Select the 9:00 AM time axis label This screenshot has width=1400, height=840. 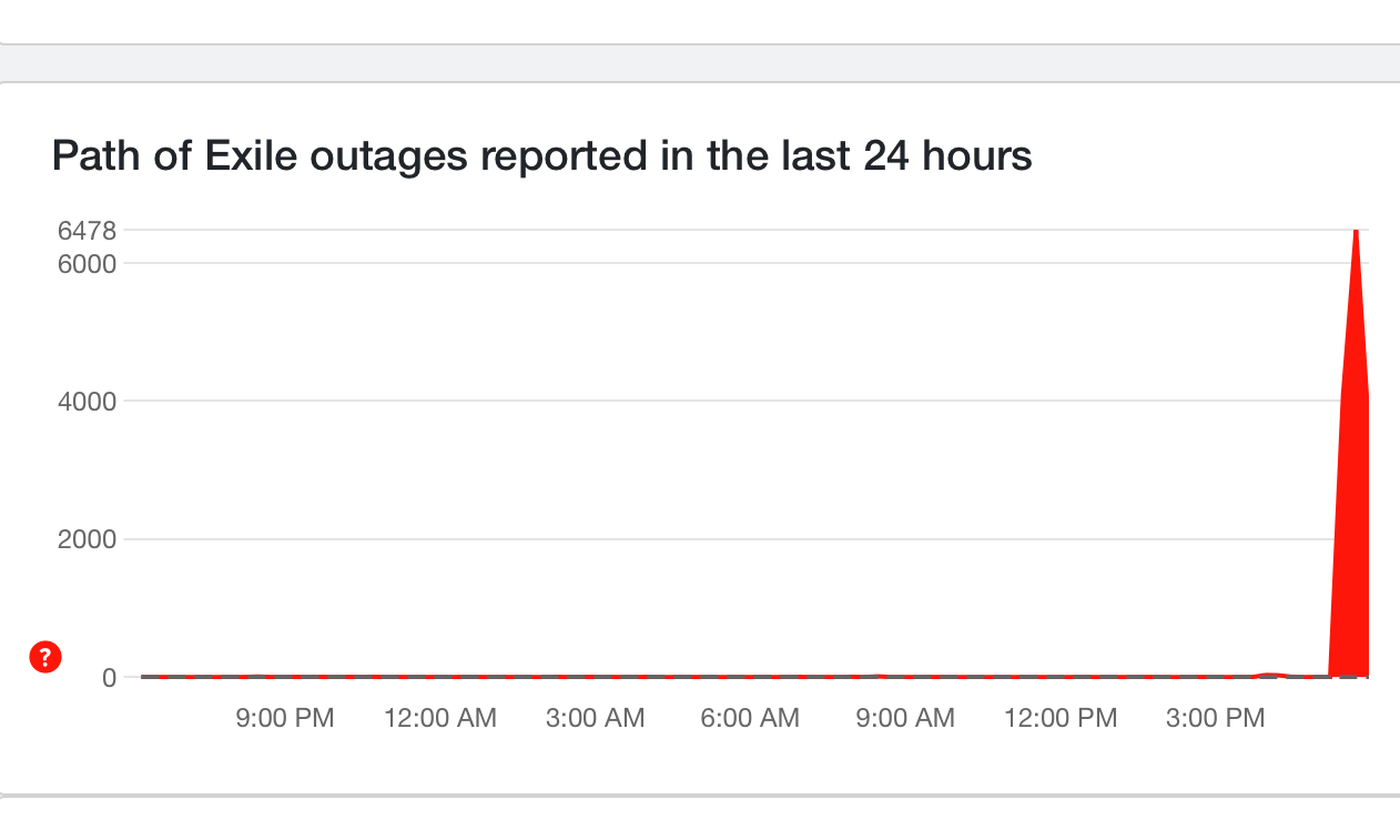click(x=905, y=717)
